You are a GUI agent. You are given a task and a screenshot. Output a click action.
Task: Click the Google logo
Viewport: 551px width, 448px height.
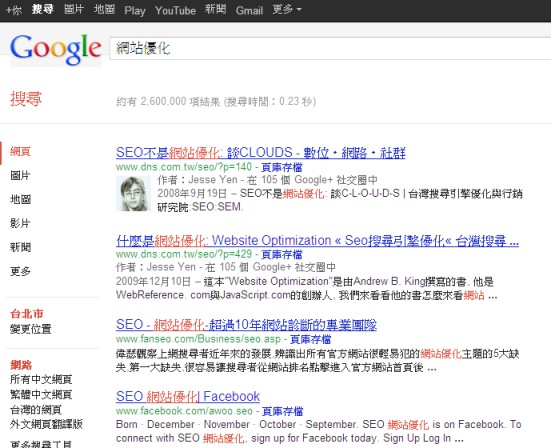[56, 50]
